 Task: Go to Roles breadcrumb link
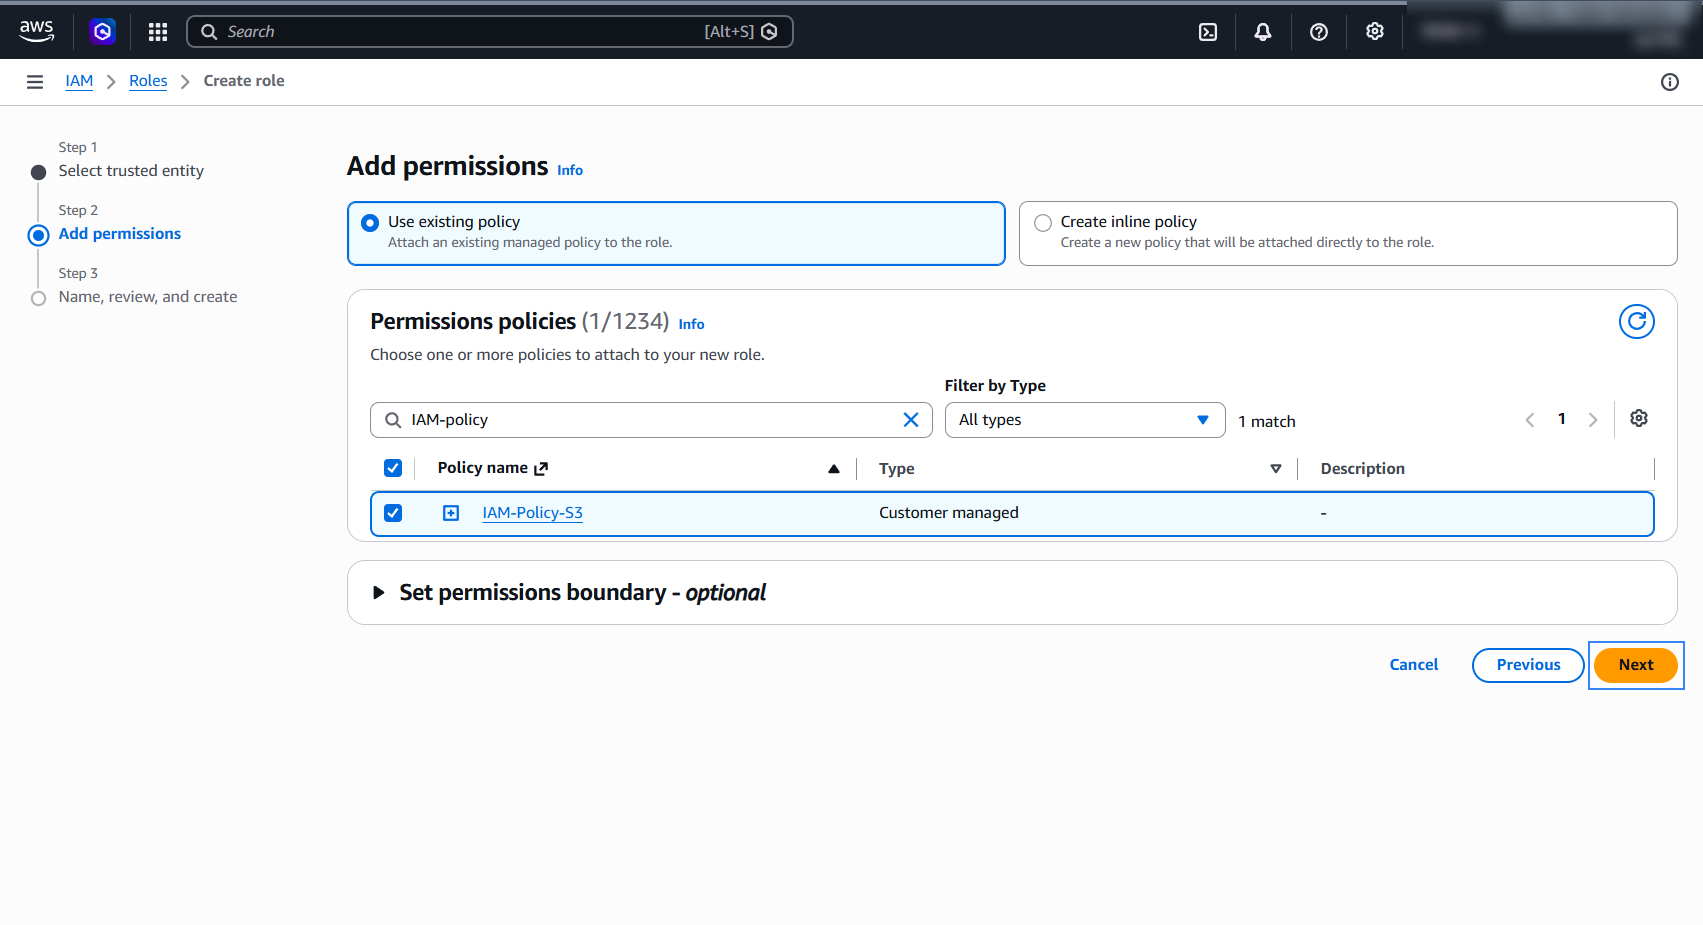tap(148, 81)
